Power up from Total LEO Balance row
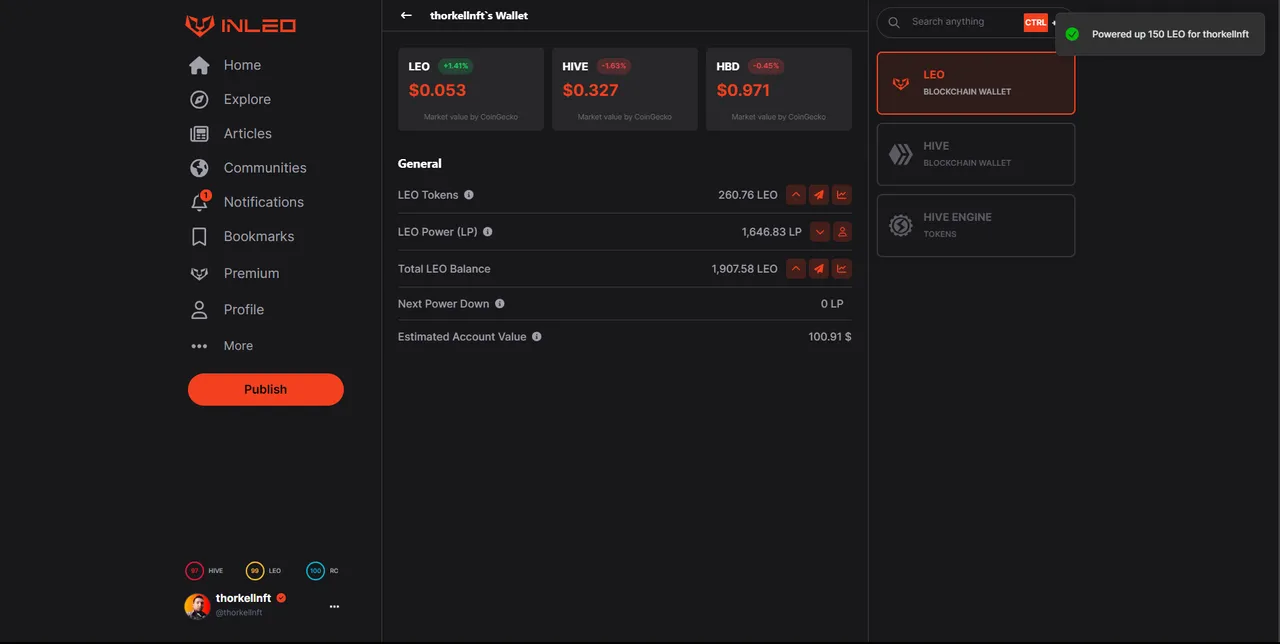The height and width of the screenshot is (644, 1280). 796,268
